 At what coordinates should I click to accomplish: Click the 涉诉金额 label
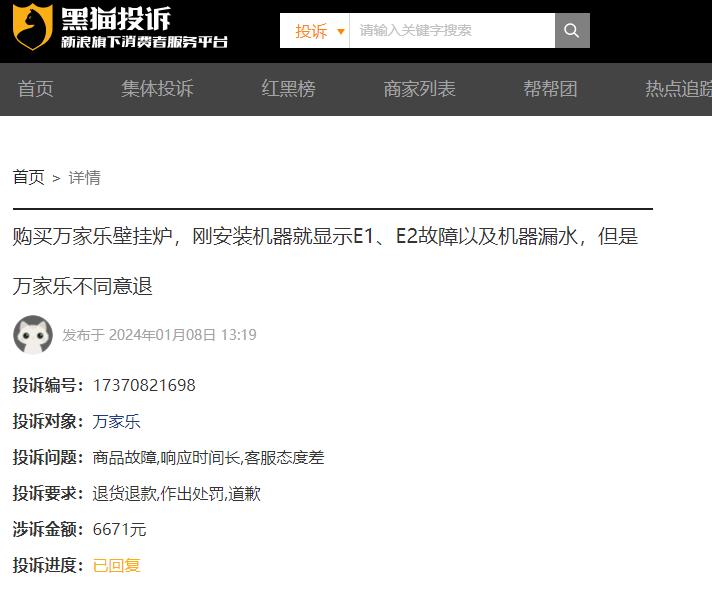click(48, 529)
